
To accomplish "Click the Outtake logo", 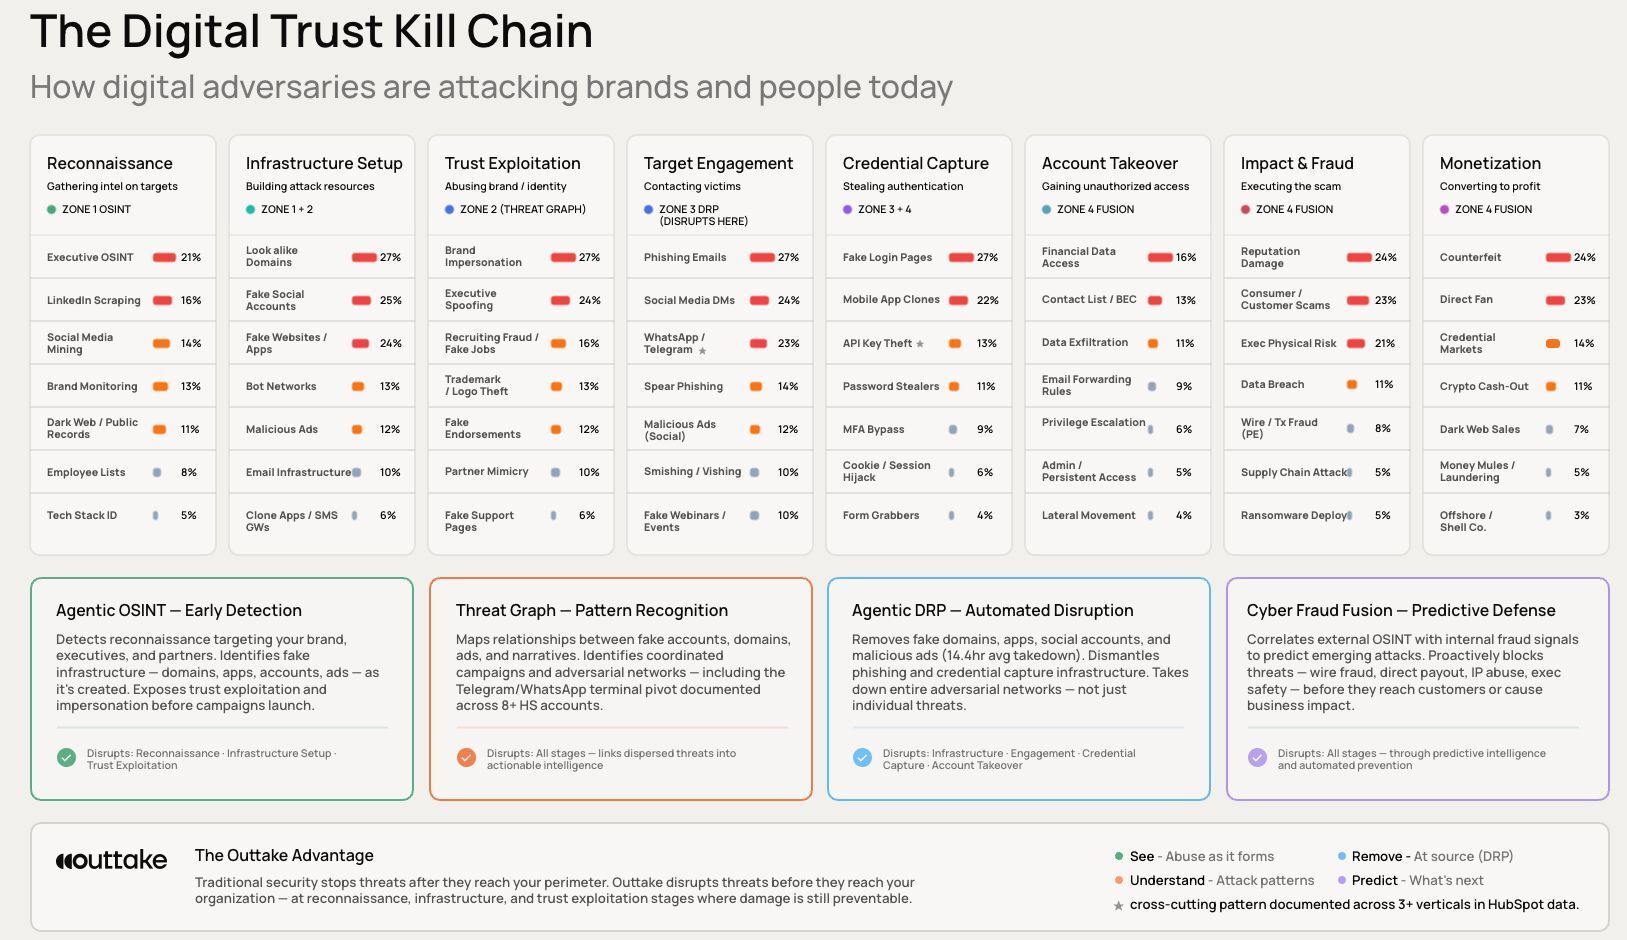I will [112, 860].
